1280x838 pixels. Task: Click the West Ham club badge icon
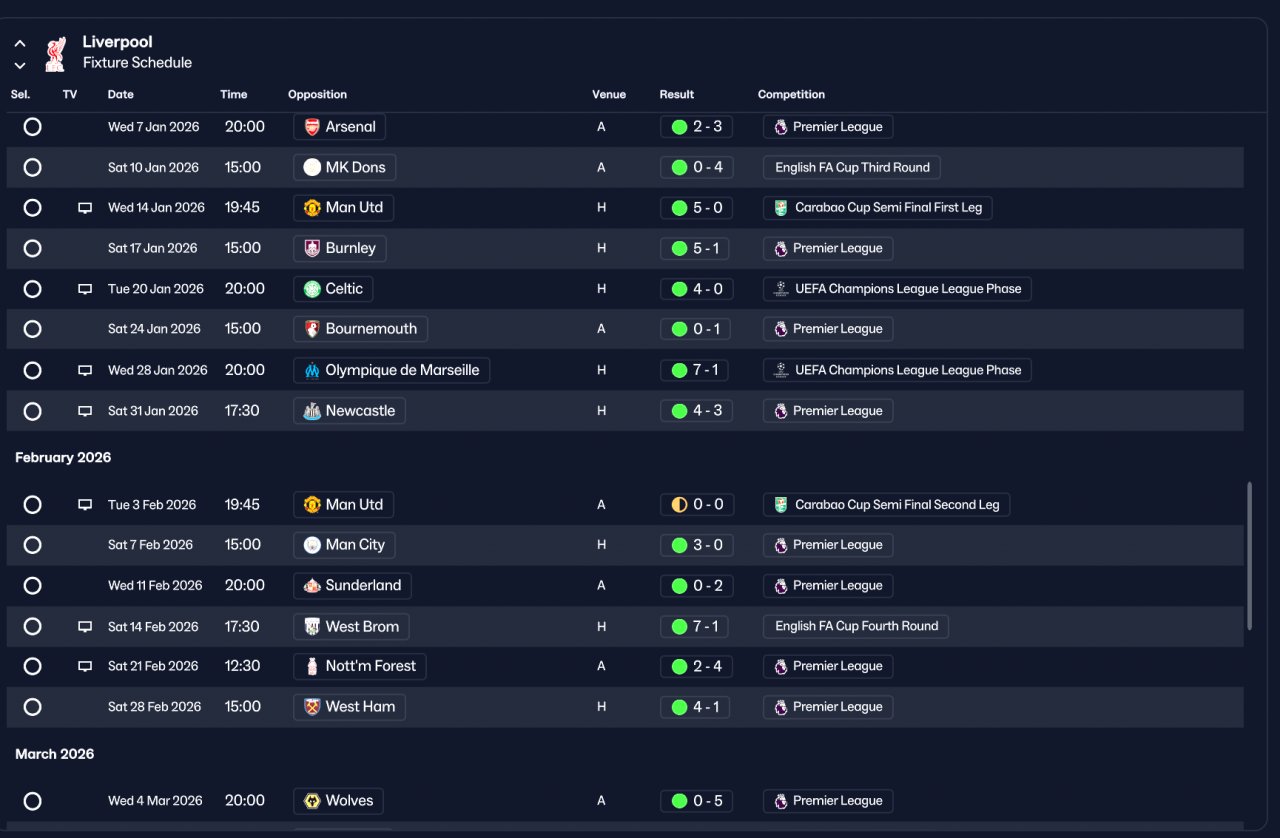click(x=312, y=707)
